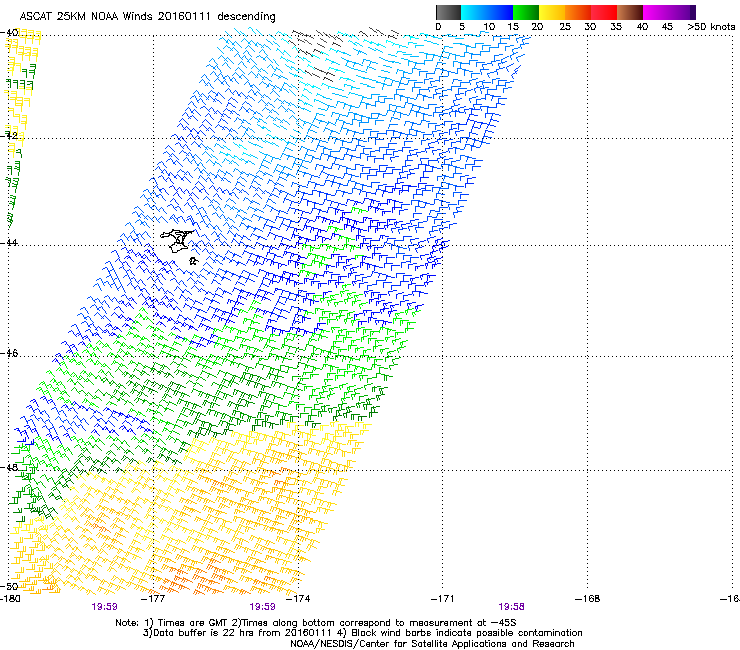Click the -48 latitude axis label
This screenshot has height=650, width=740.
[x=9, y=467]
